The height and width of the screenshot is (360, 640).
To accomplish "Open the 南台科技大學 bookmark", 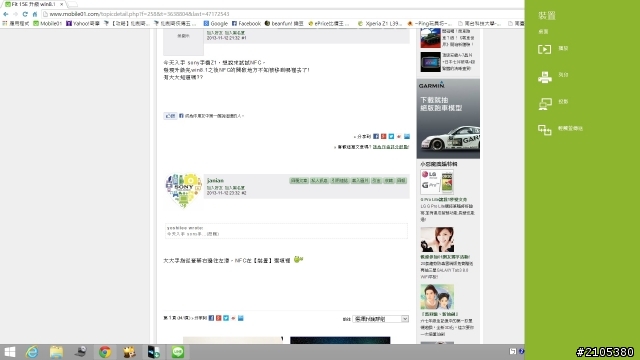I will click(x=480, y=24).
